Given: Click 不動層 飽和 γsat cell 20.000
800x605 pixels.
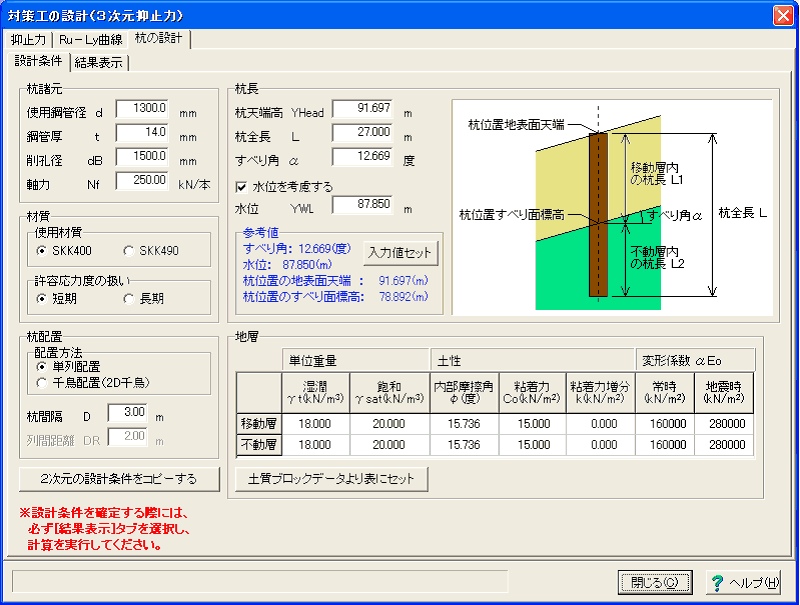Looking at the screenshot, I should pos(390,445).
